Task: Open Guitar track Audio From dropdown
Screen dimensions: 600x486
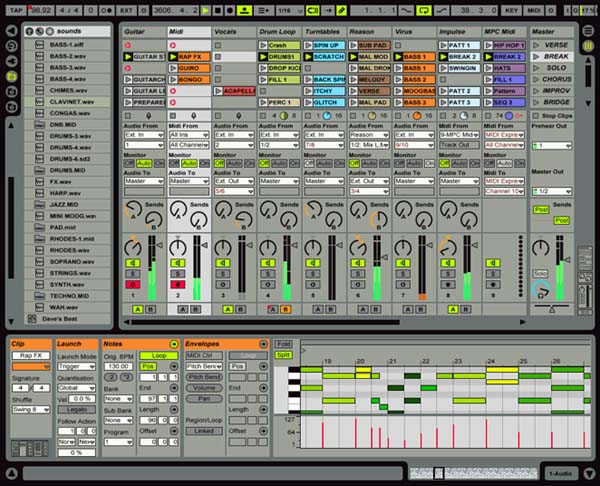Action: (144, 135)
